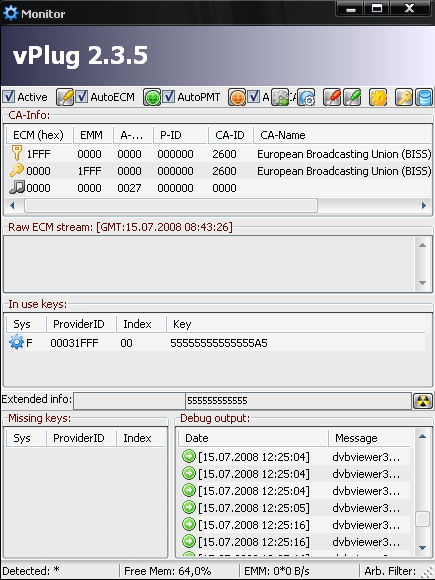
Task: Click Debug output scroll down arrow
Action: pyautogui.click(x=422, y=548)
